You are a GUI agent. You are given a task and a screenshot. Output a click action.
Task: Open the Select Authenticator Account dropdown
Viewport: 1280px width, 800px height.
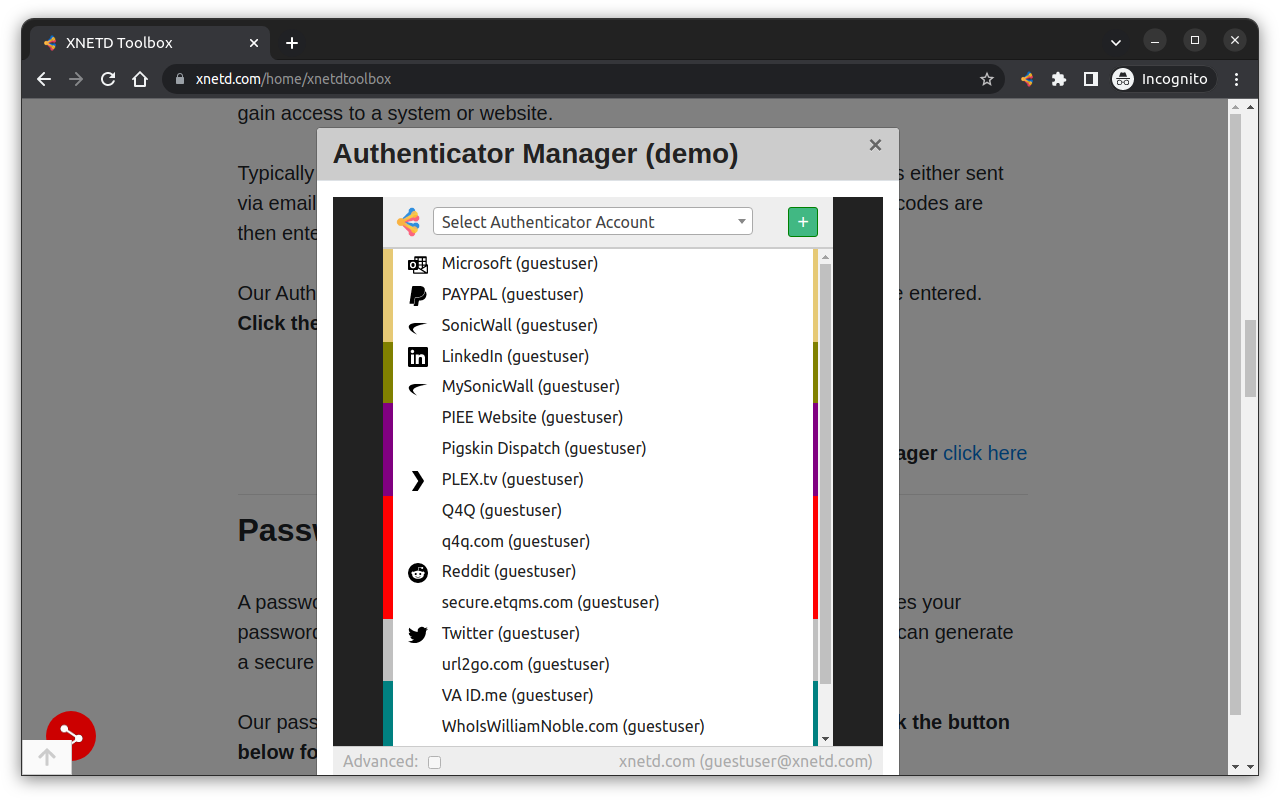(592, 221)
